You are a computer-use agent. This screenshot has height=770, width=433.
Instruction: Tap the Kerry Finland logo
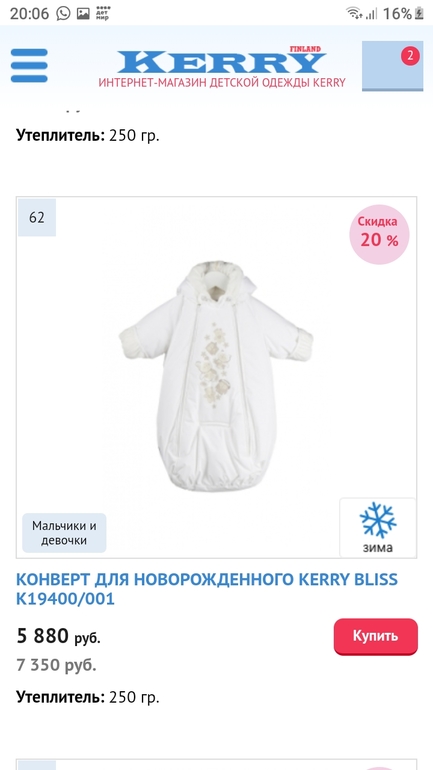click(221, 60)
